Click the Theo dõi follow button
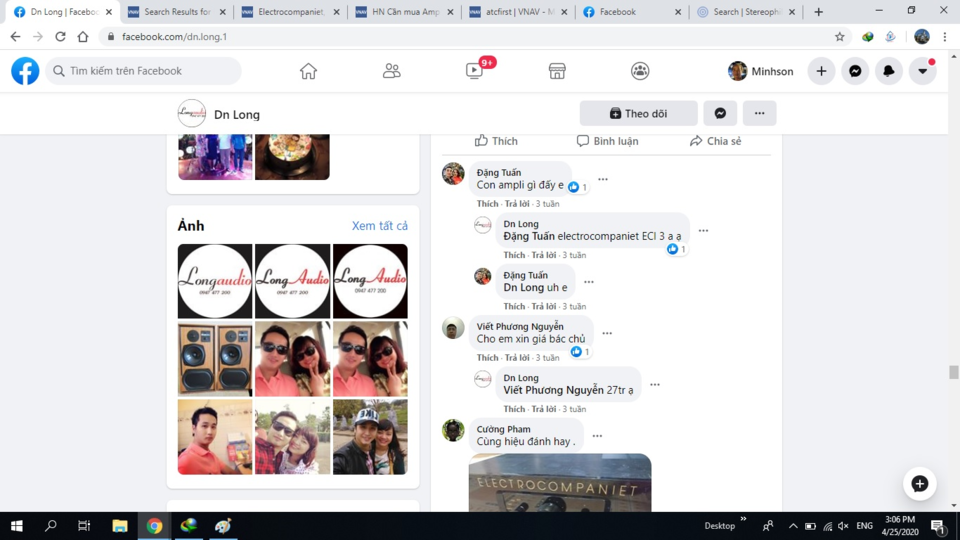Image resolution: width=960 pixels, height=540 pixels. (639, 113)
